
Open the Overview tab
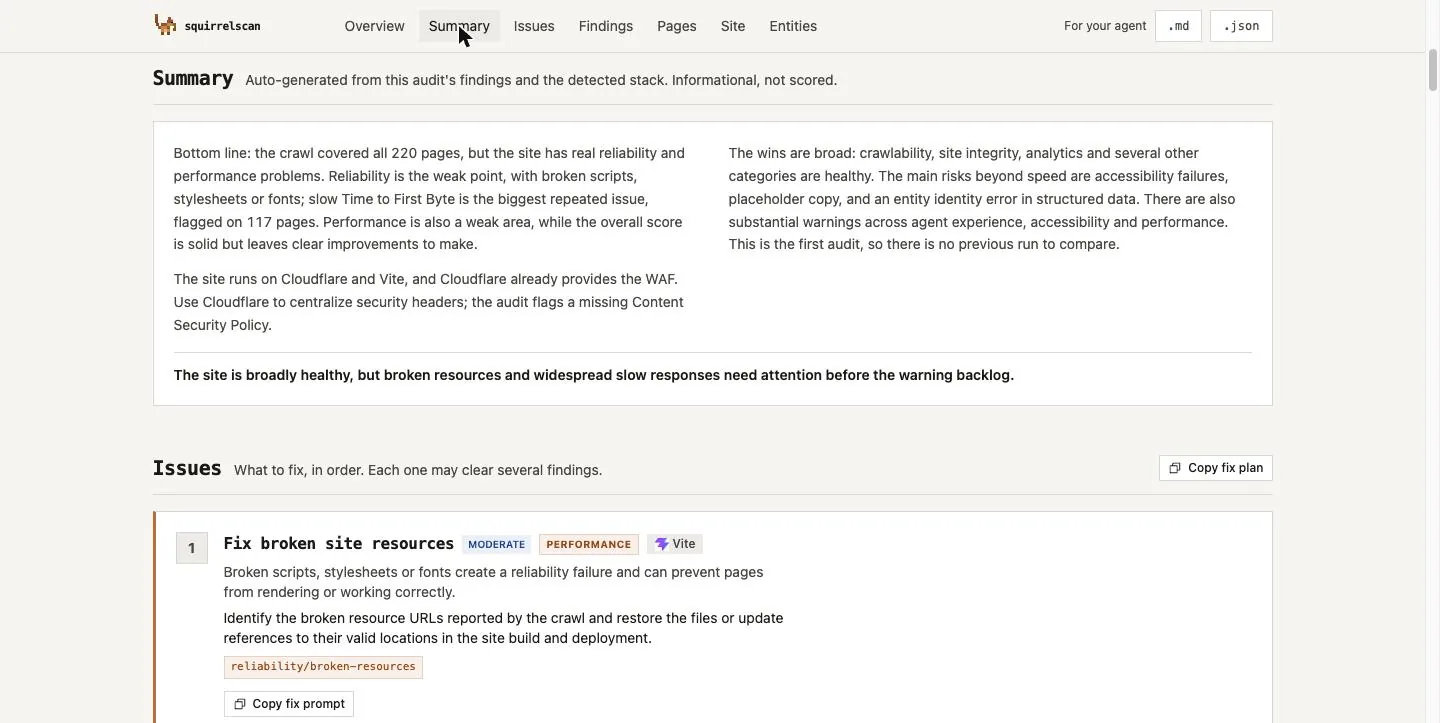(374, 26)
